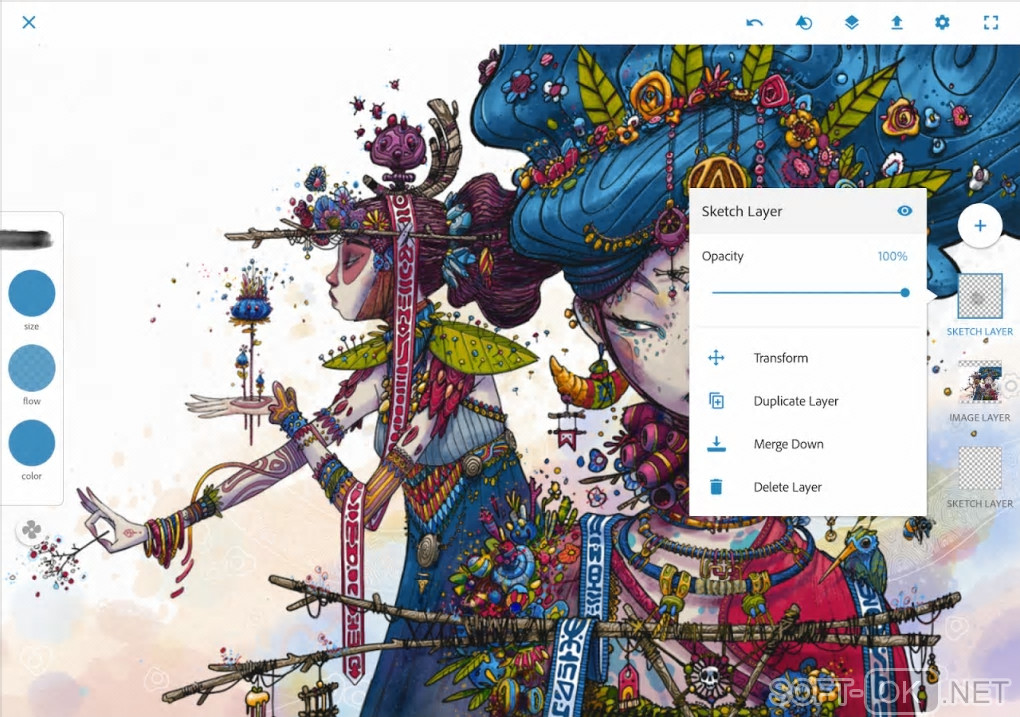1020x717 pixels.
Task: Tap the share/upload icon
Action: (x=896, y=23)
